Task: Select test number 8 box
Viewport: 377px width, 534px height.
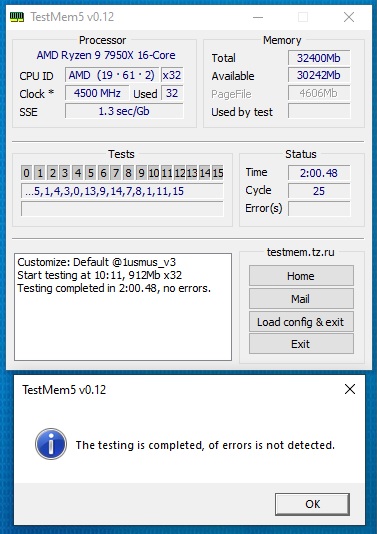Action: 128,173
